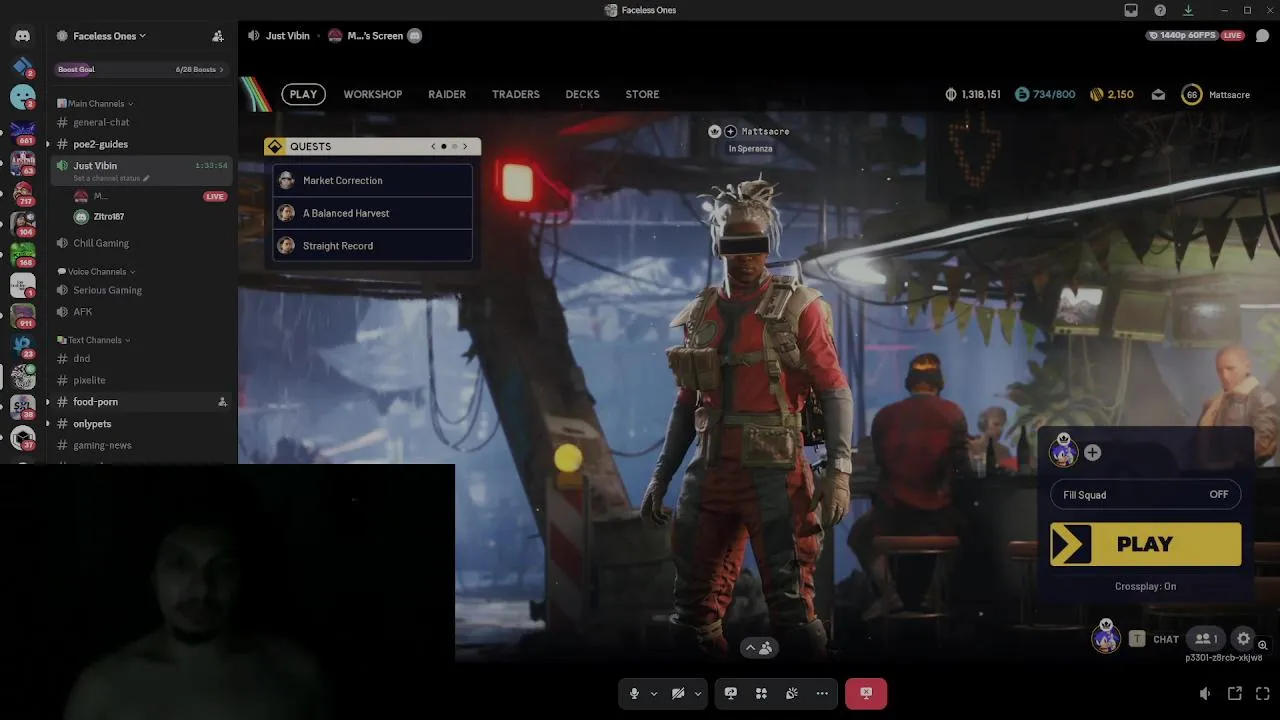This screenshot has width=1280, height=720.
Task: Open the activities apps icon in call bar
Action: tap(761, 693)
